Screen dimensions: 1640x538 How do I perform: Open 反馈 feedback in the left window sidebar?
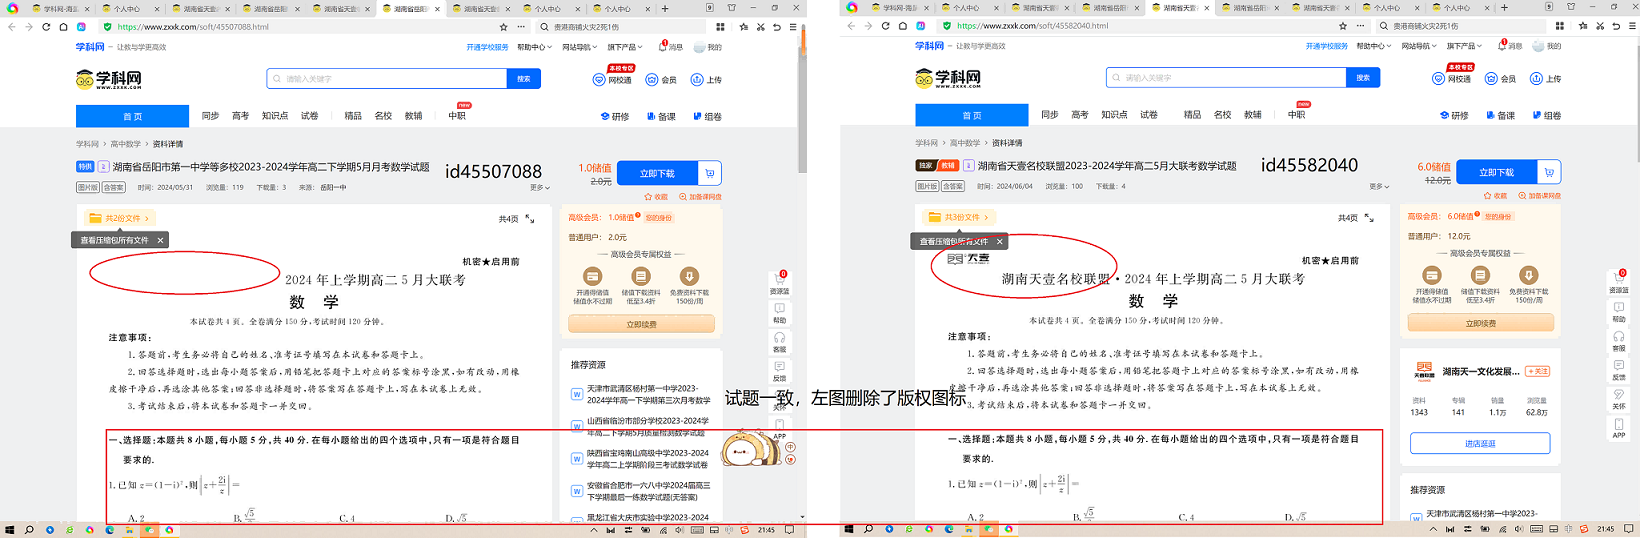click(779, 371)
